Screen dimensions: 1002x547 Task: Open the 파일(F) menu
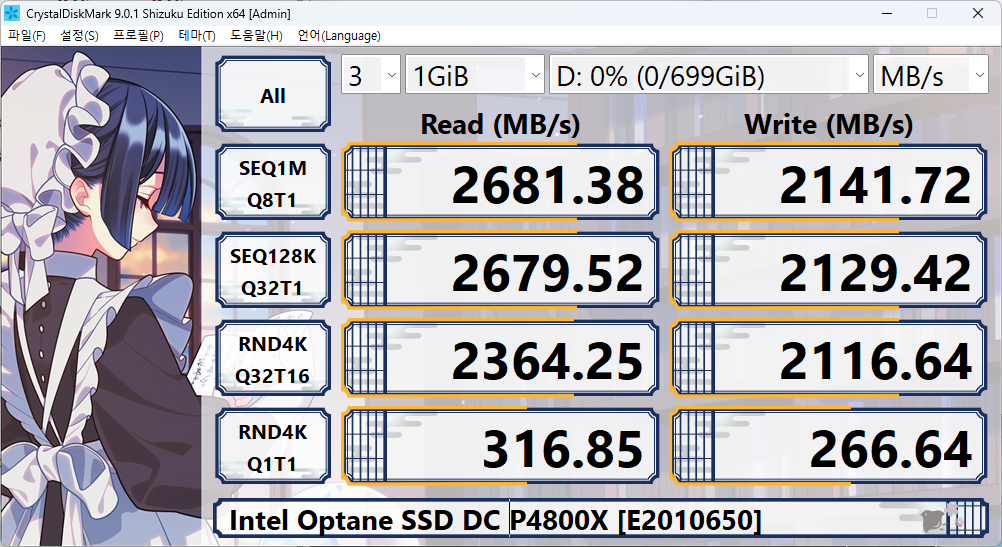point(27,36)
